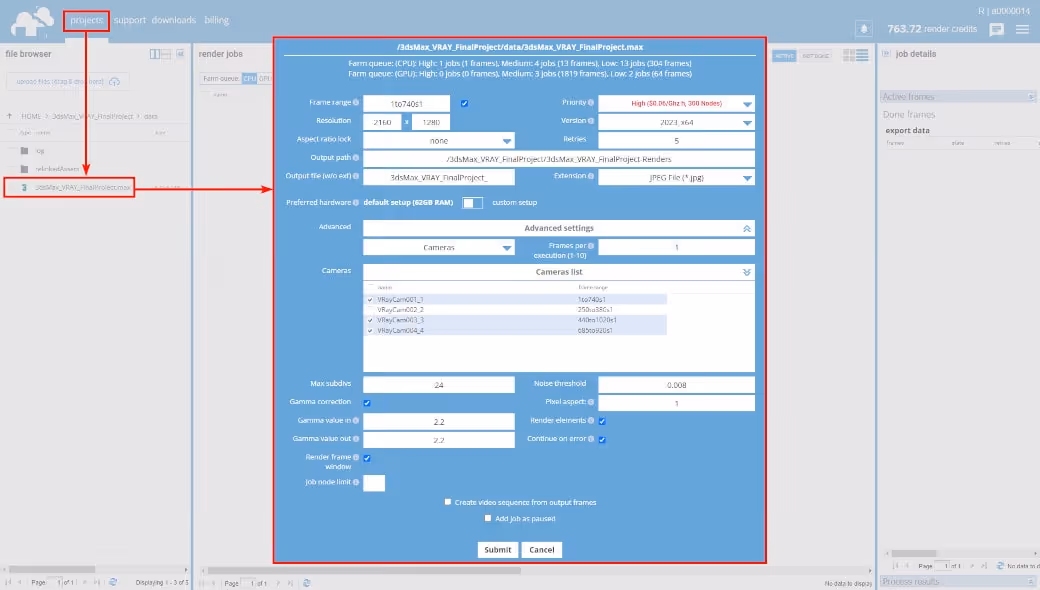Uncheck camera VRayCam004_4
1040x590 pixels.
point(370,330)
